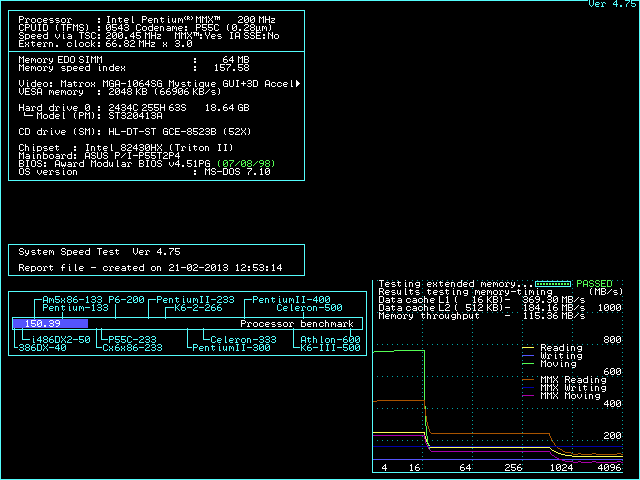This screenshot has width=640, height=480.
Task: Click the Extern. clock 66.82 MHz x 3.0 line
Action: coord(105,44)
